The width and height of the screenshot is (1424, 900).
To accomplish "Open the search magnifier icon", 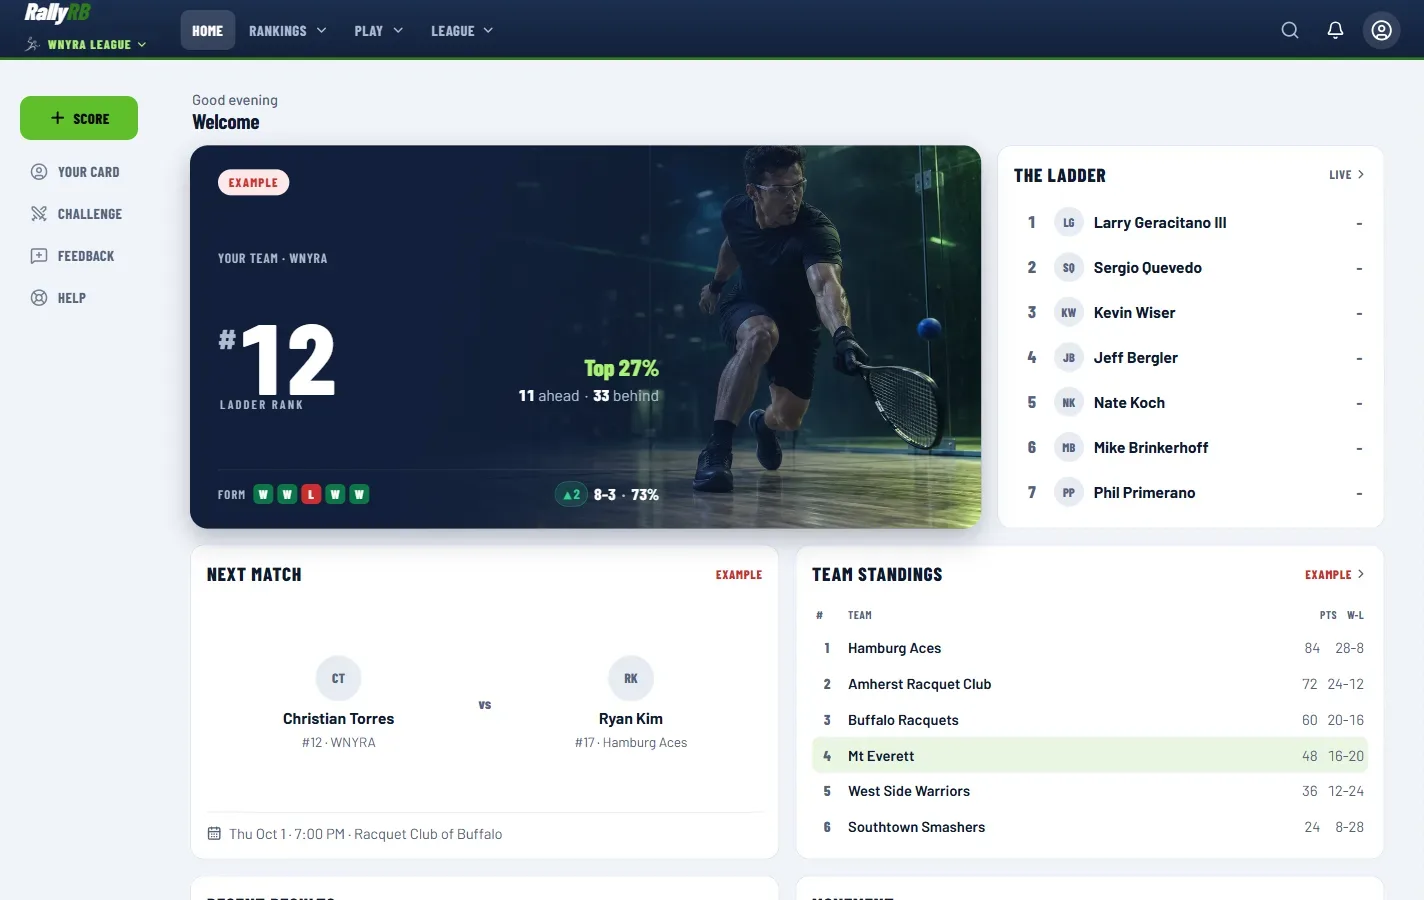I will click(x=1290, y=30).
